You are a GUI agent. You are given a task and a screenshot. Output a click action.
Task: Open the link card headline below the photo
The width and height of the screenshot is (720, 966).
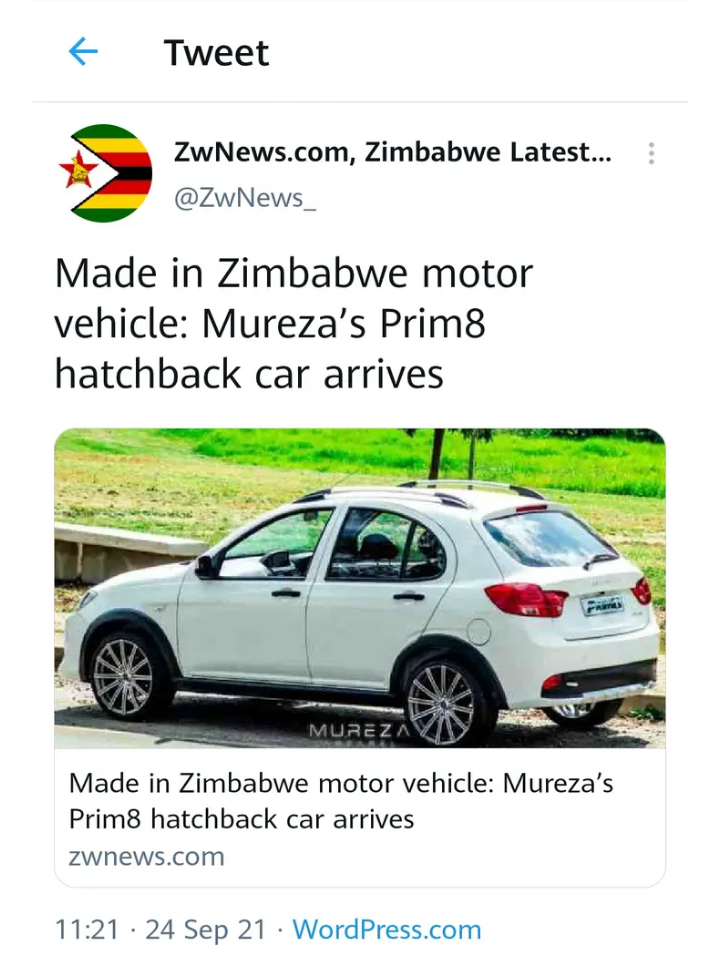pyautogui.click(x=341, y=801)
